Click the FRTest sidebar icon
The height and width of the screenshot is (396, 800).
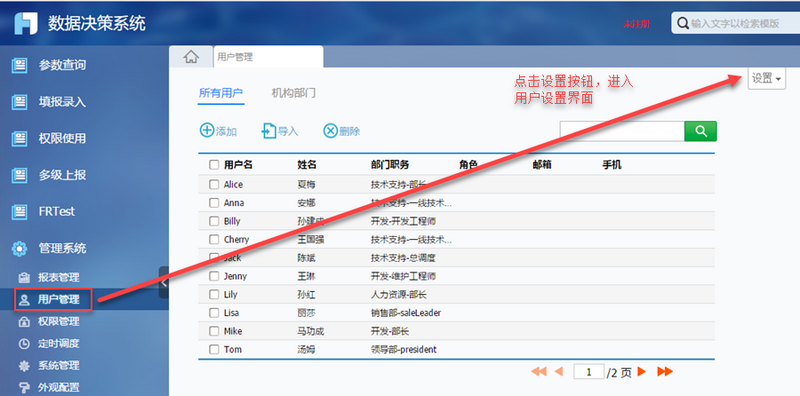(x=19, y=212)
